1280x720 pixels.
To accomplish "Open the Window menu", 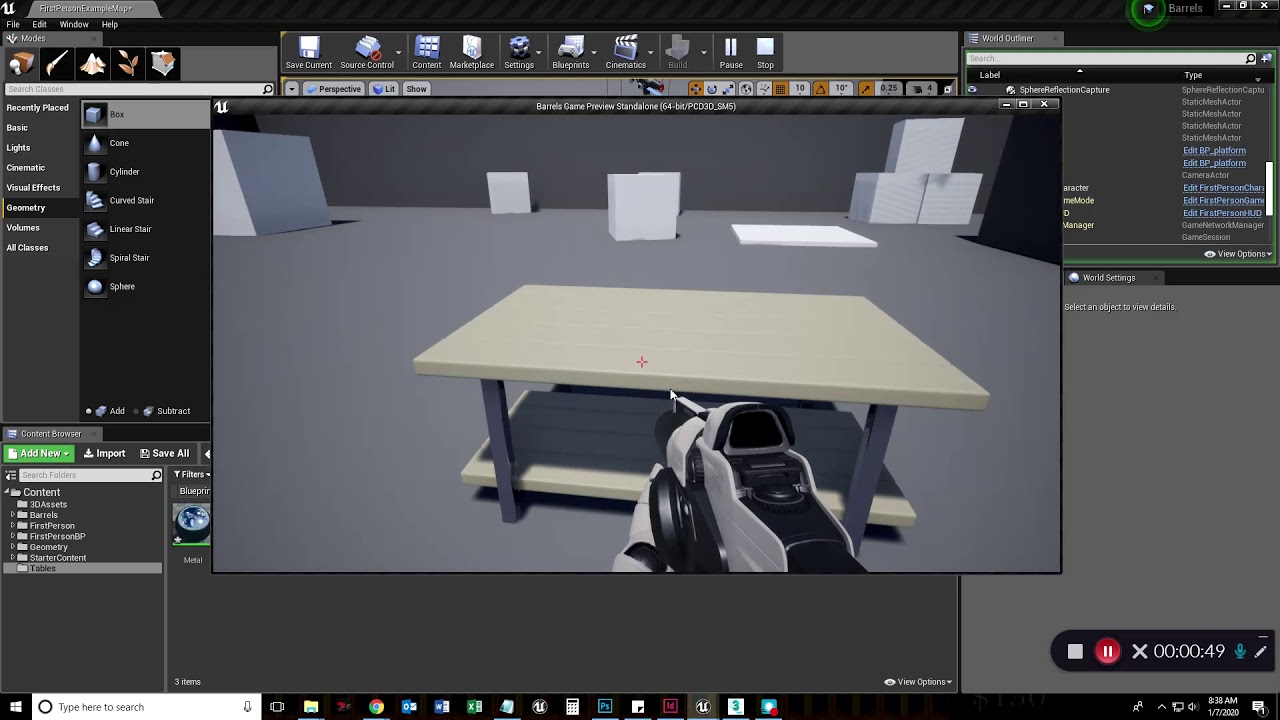I will click(x=74, y=24).
